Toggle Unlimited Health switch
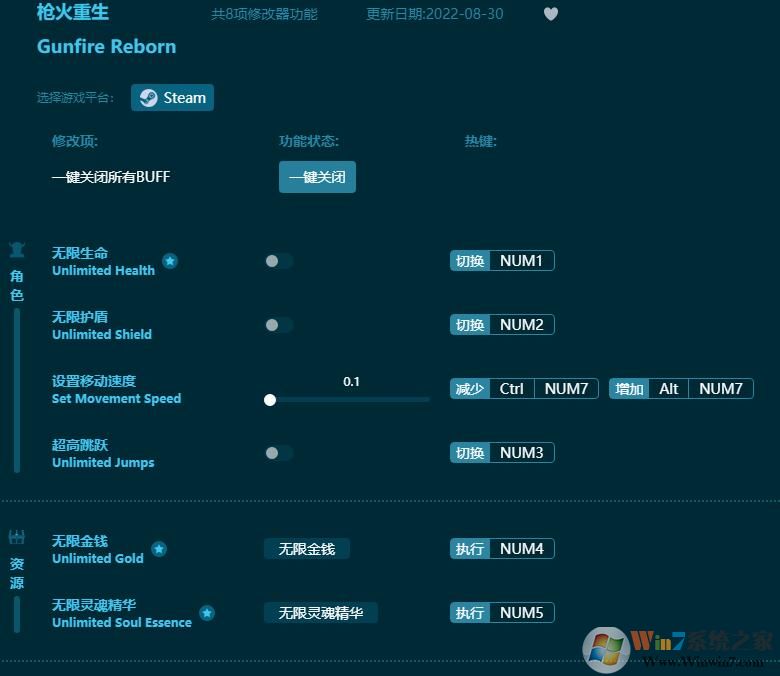The height and width of the screenshot is (676, 780). click(x=279, y=261)
